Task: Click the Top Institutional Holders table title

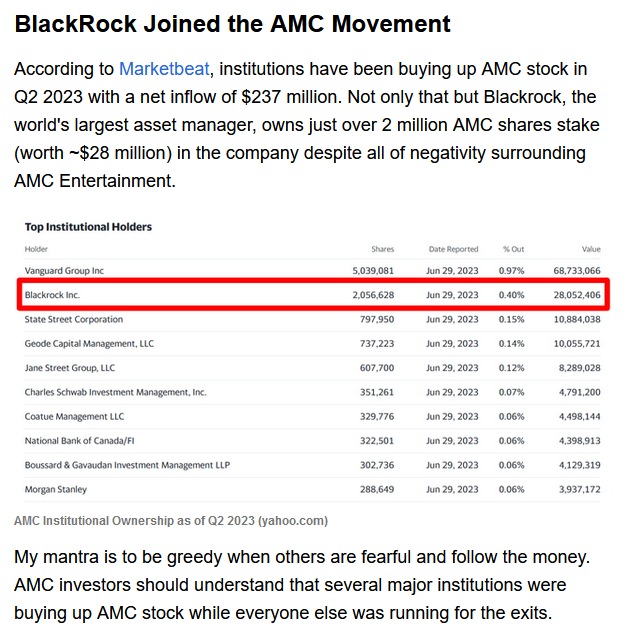Action: click(x=88, y=227)
